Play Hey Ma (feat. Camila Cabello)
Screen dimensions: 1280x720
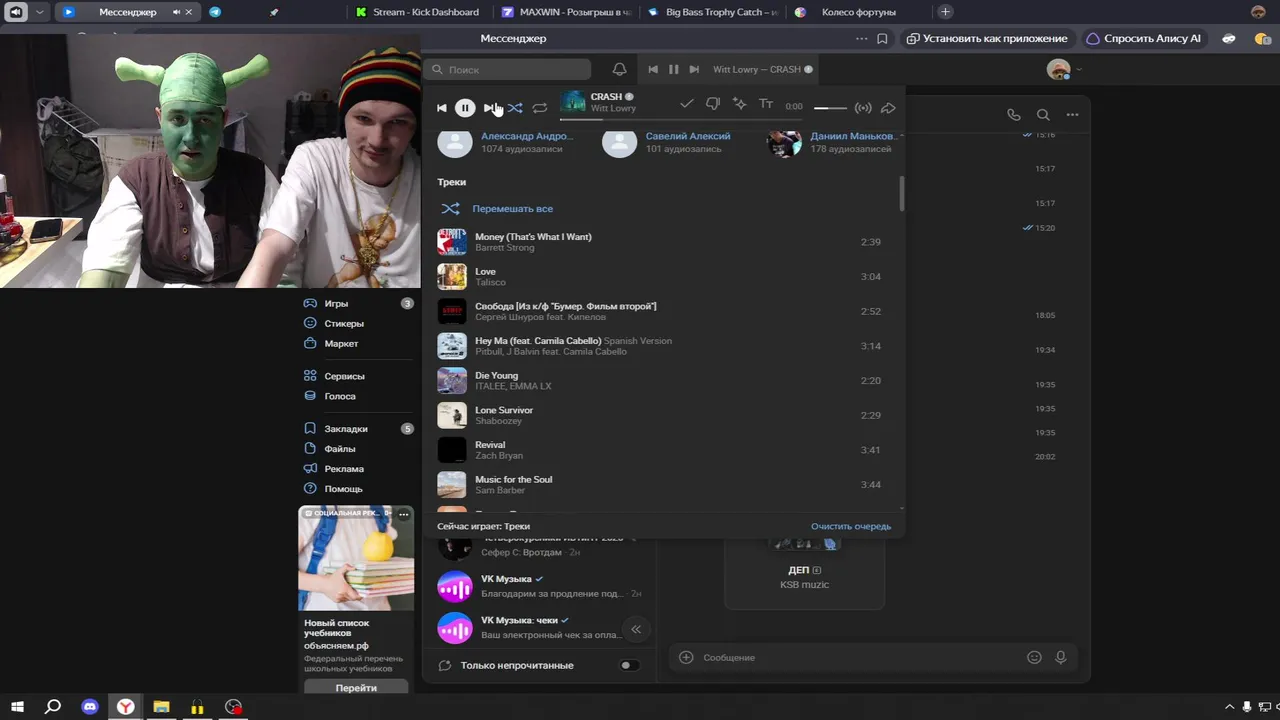tap(661, 346)
